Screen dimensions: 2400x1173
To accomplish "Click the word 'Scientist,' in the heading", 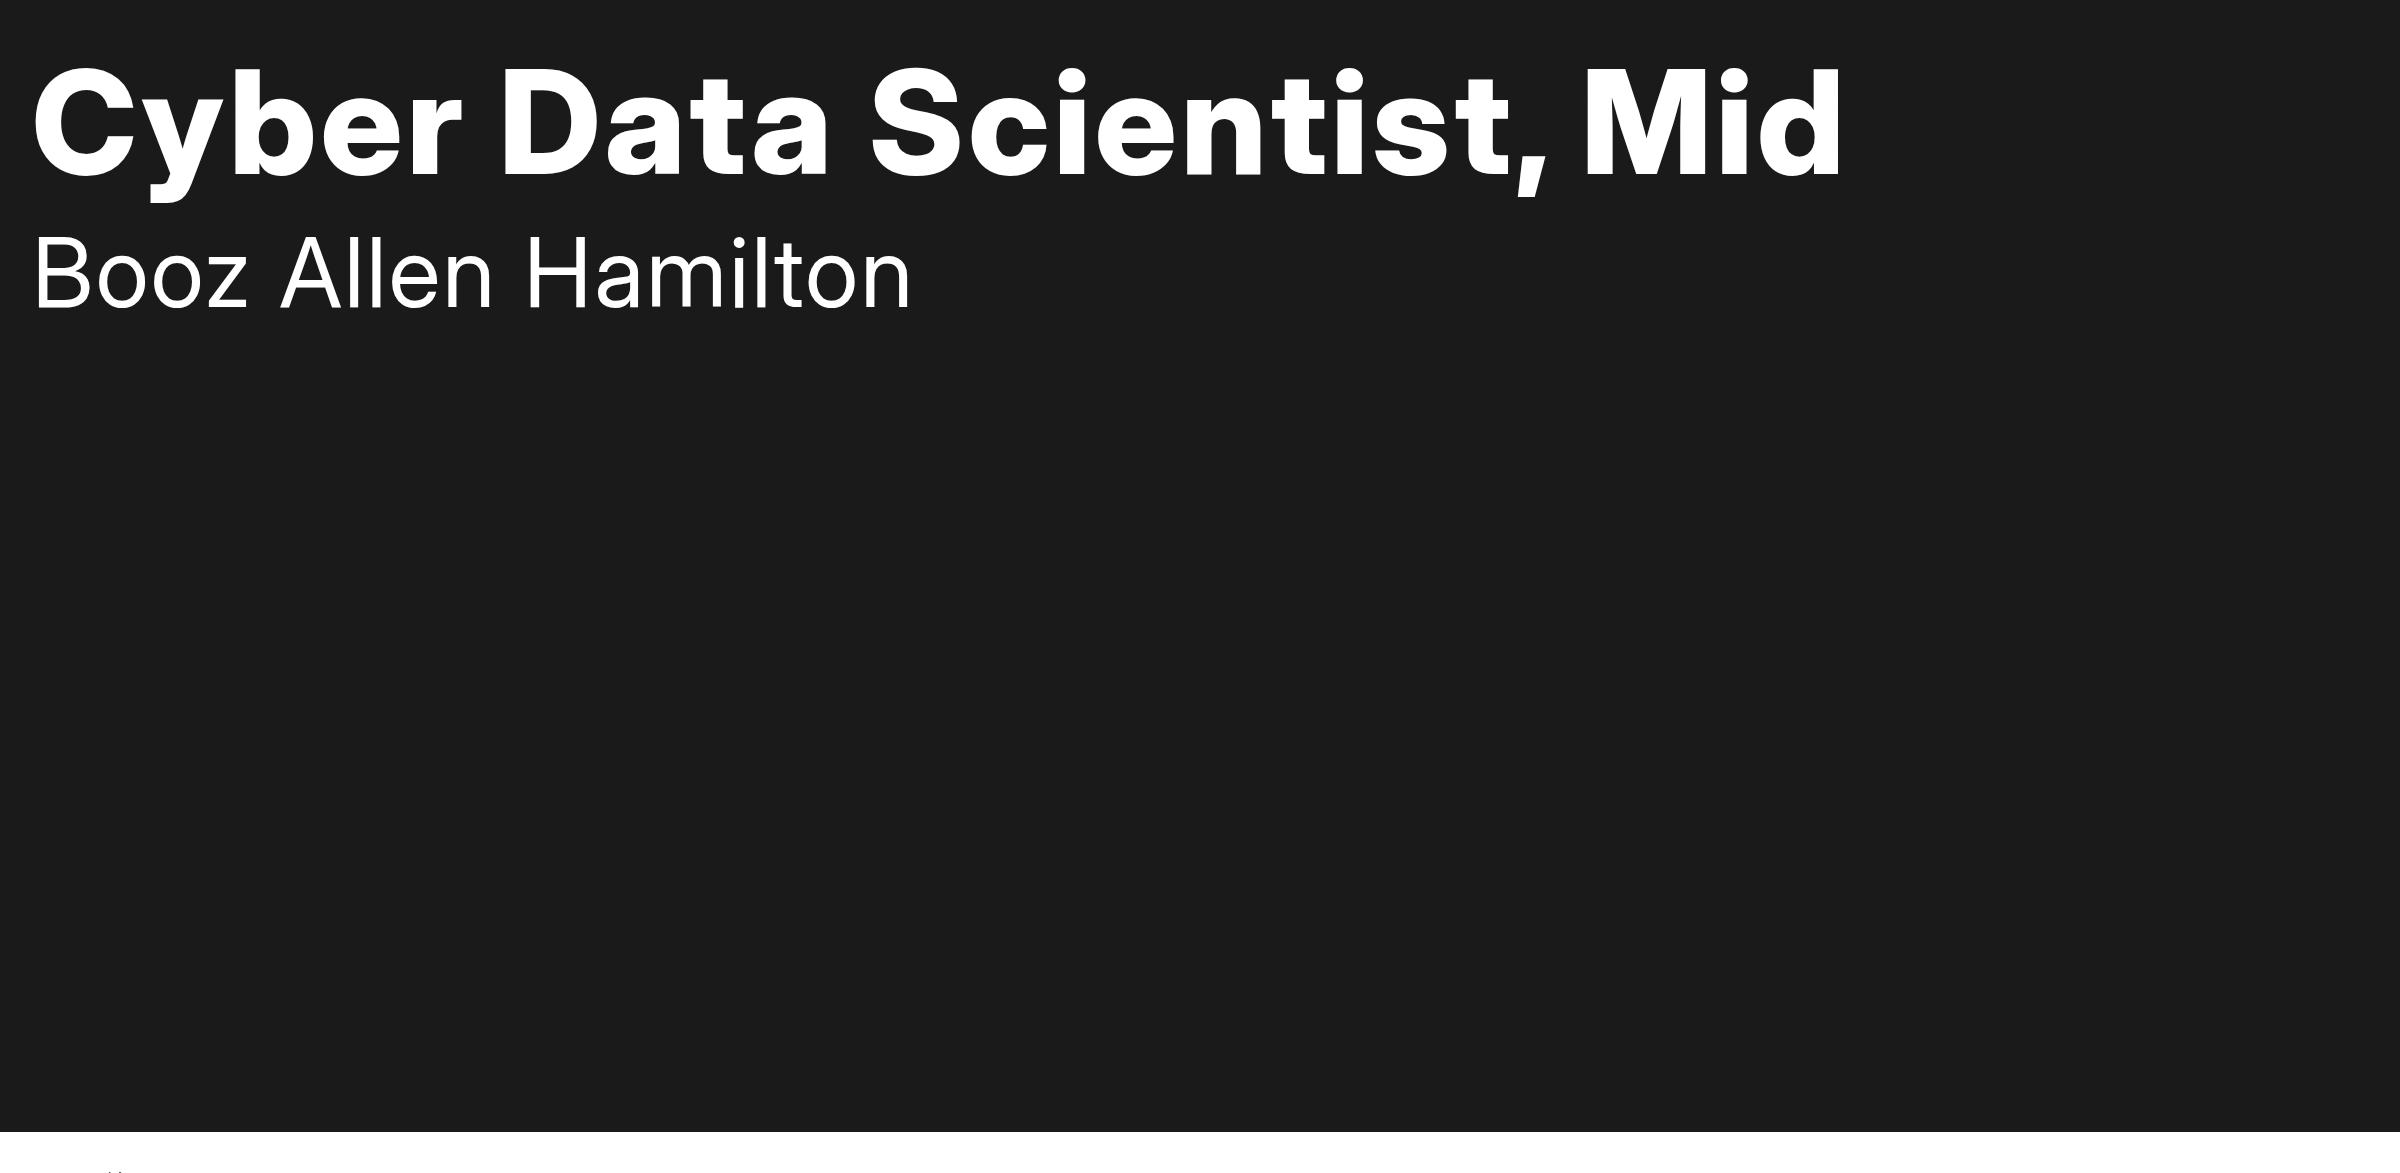I will 1209,130.
